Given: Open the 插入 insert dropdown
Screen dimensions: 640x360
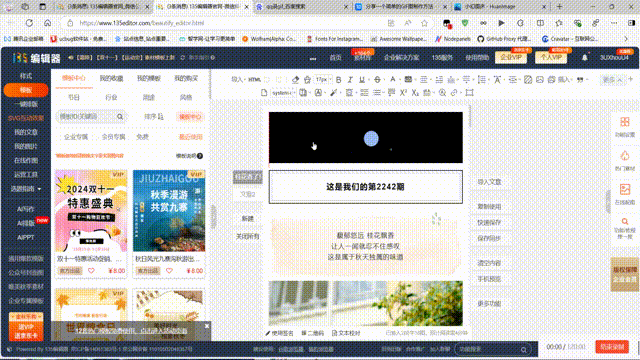Looking at the screenshot, I should point(564,80).
